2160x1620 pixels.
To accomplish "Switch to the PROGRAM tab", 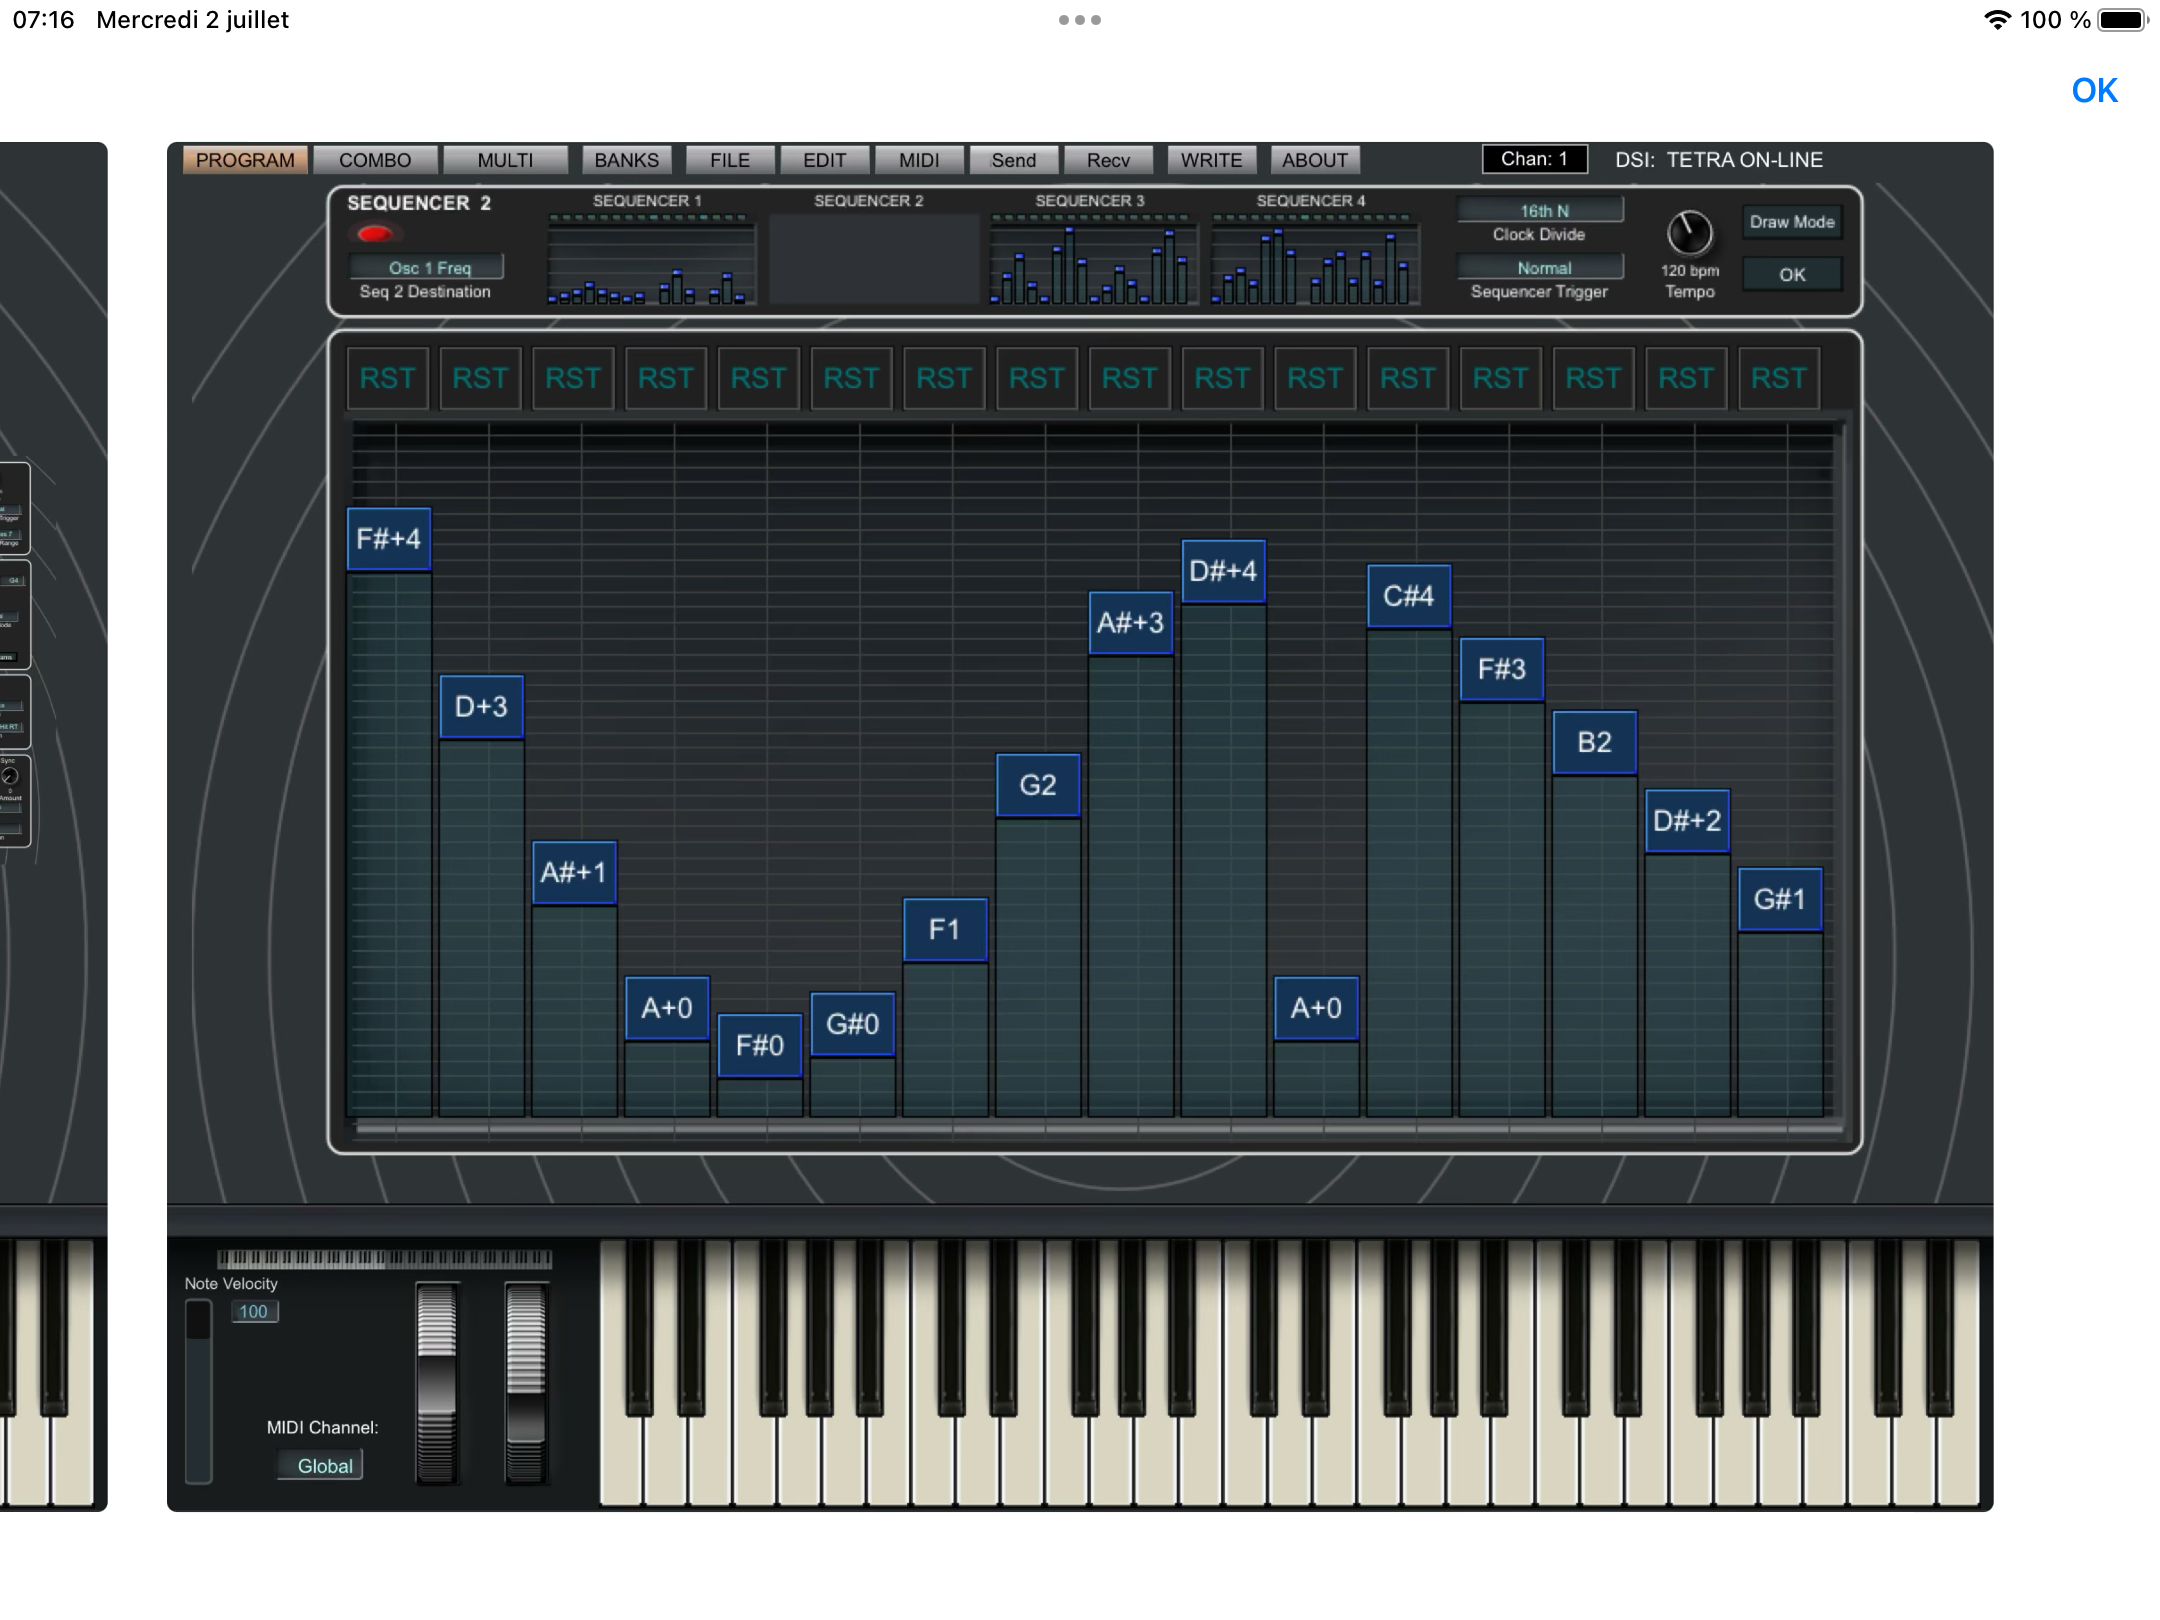I will [245, 160].
